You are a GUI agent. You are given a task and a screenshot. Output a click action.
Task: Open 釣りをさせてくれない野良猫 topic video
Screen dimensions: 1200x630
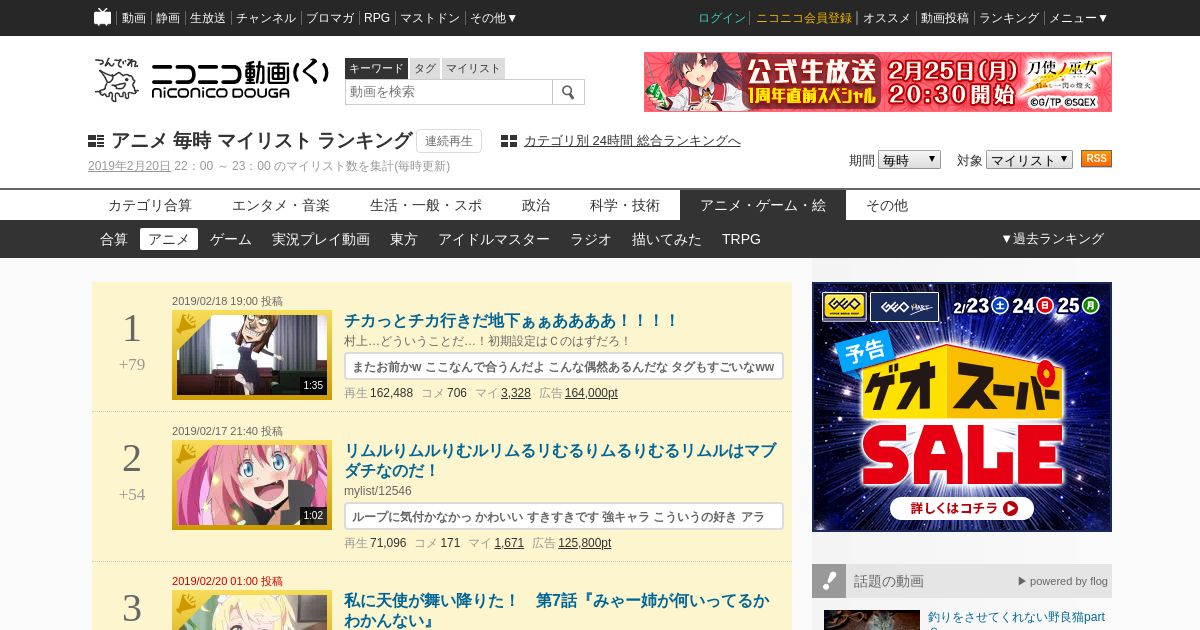(1016, 619)
